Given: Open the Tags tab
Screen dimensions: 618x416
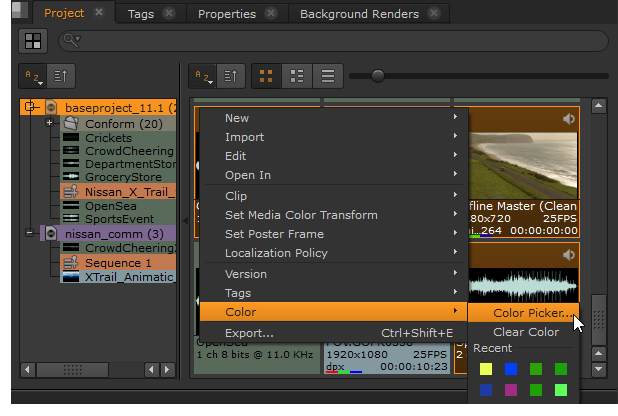Looking at the screenshot, I should click(139, 14).
